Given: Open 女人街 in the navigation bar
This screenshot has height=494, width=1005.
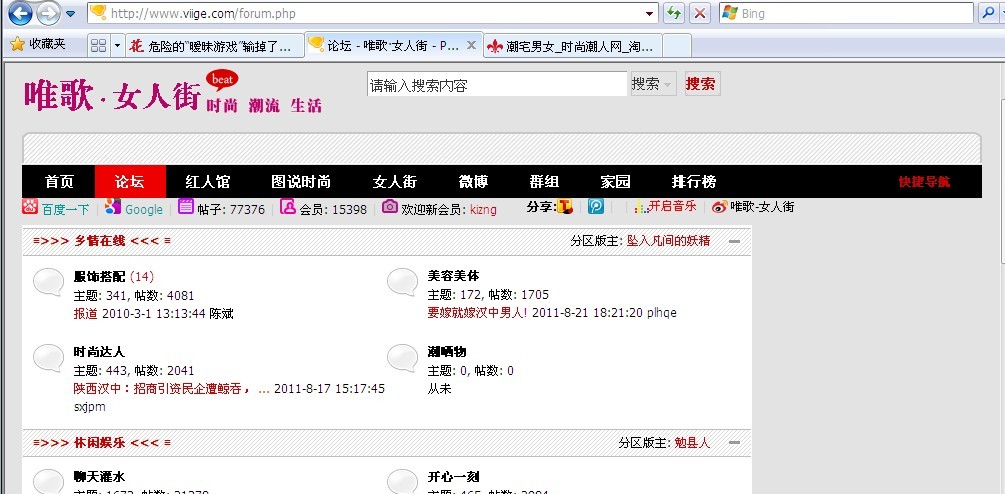Looking at the screenshot, I should click(395, 182).
